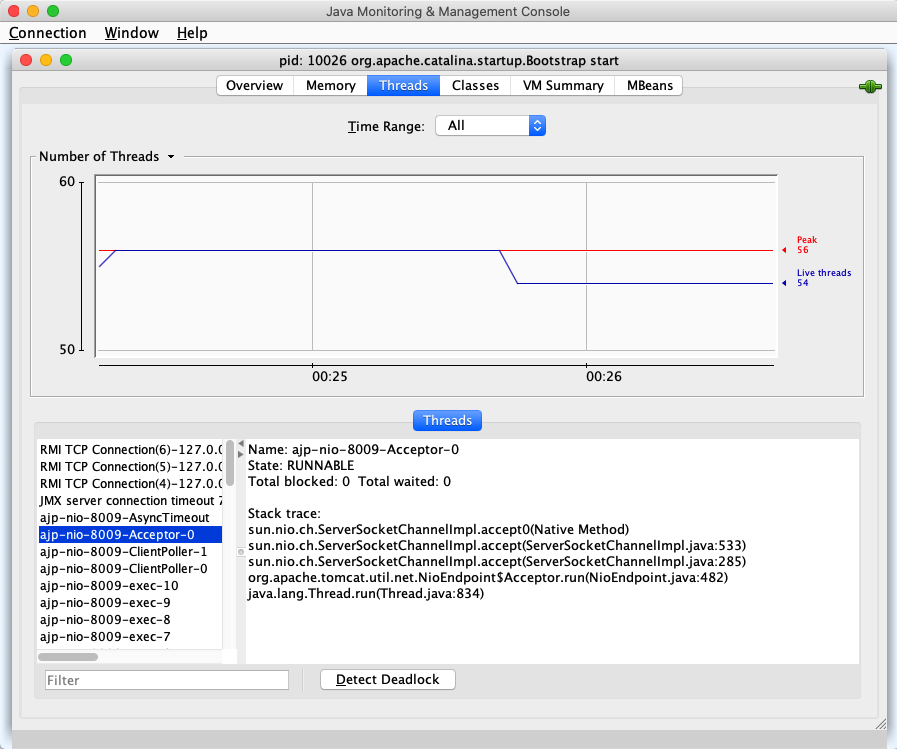The width and height of the screenshot is (897, 749).
Task: Open the Window menu
Action: tap(131, 33)
